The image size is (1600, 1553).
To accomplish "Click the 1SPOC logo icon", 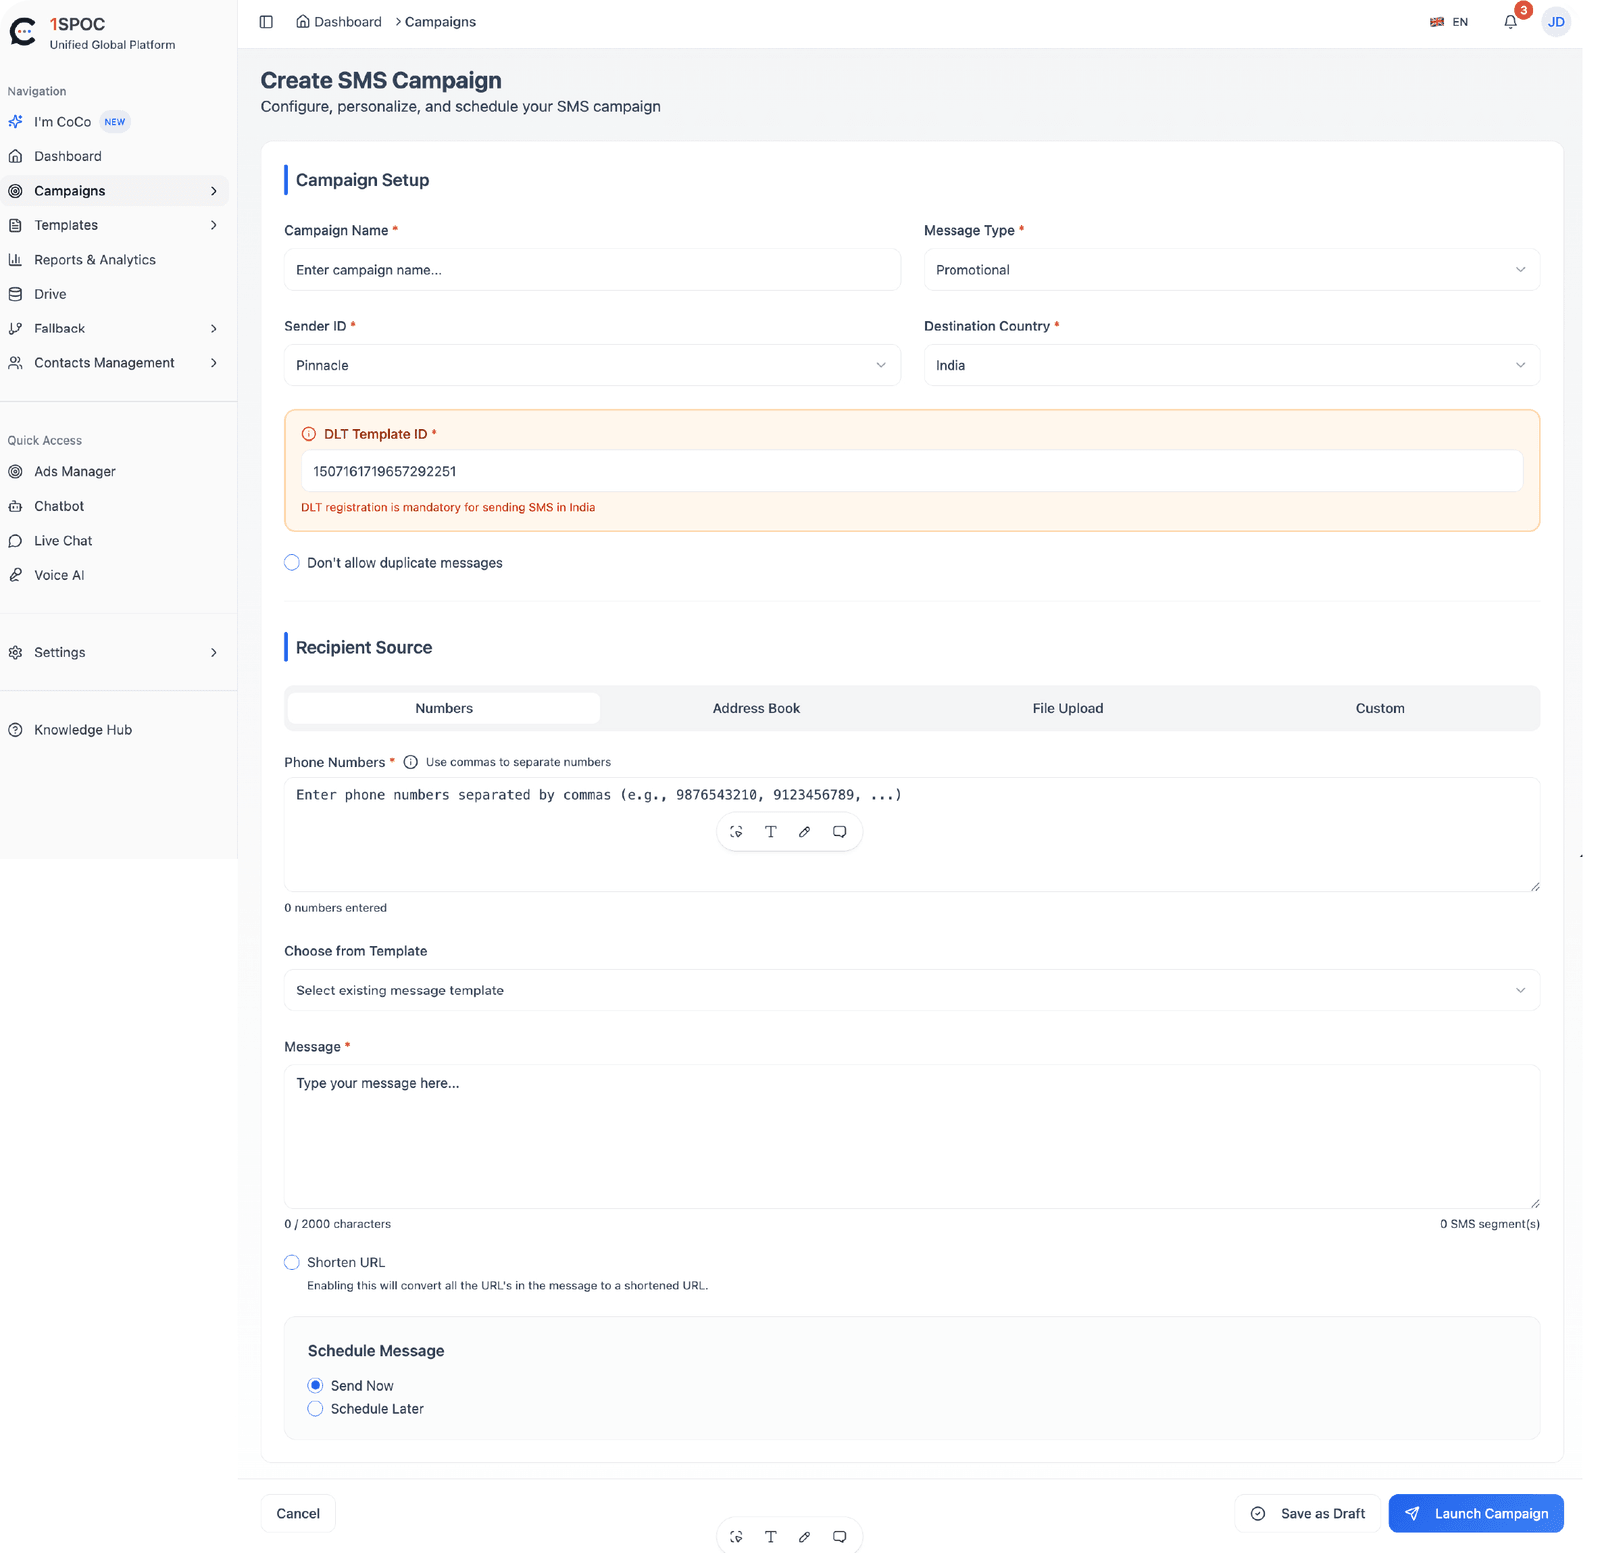I will click(23, 32).
